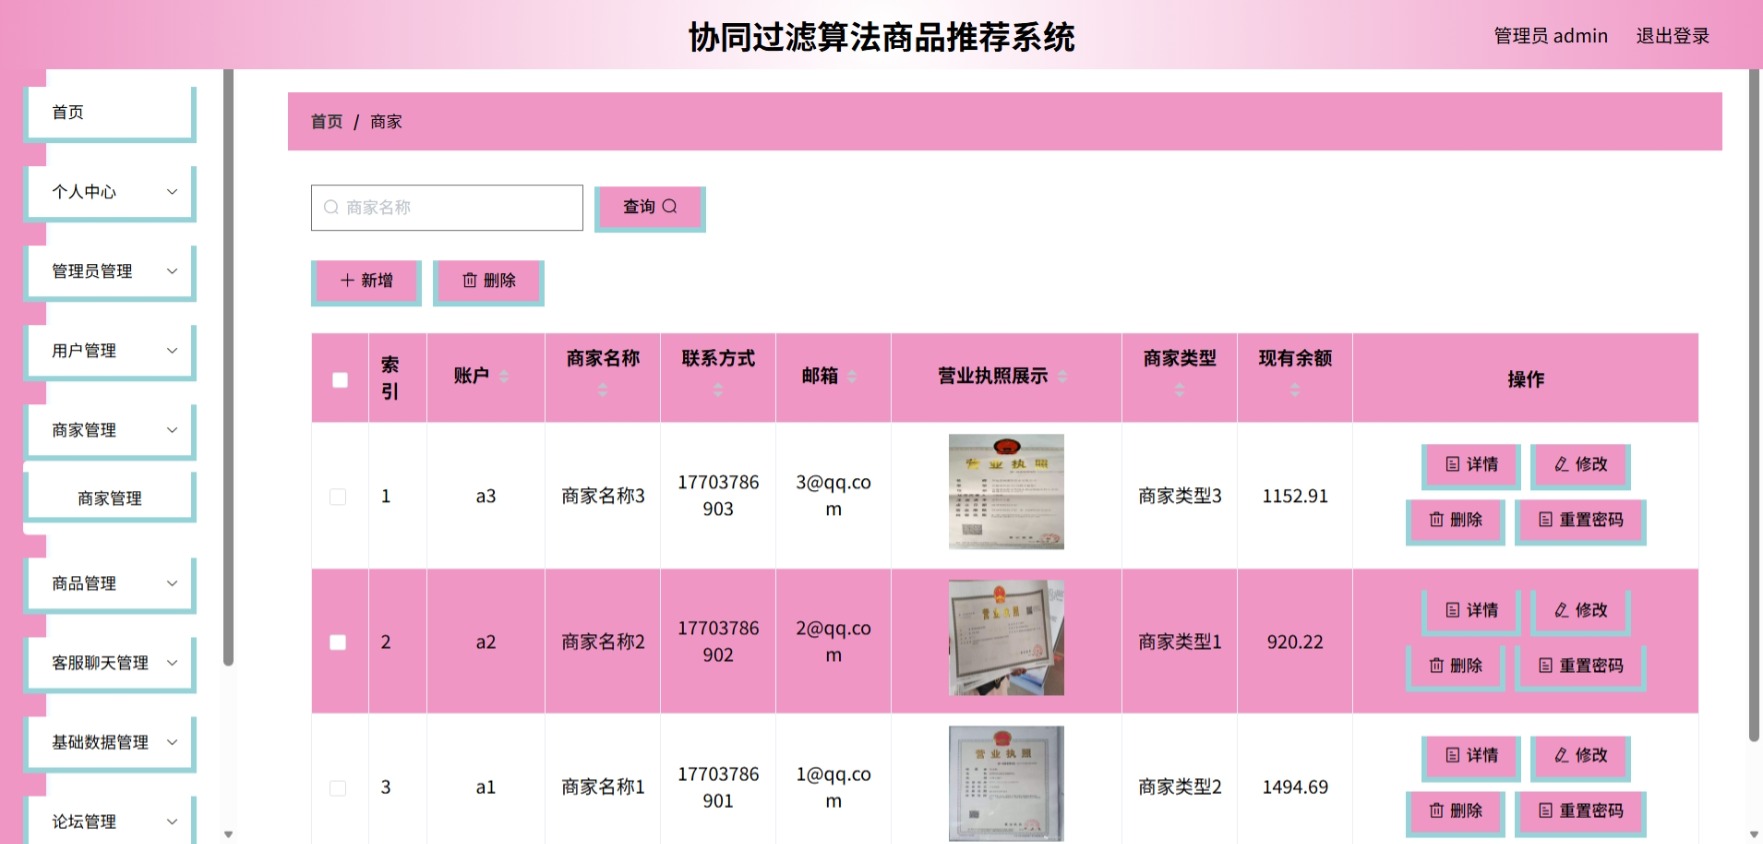Click the sidebar vertical scrollbar
This screenshot has width=1763, height=844.
(x=228, y=367)
